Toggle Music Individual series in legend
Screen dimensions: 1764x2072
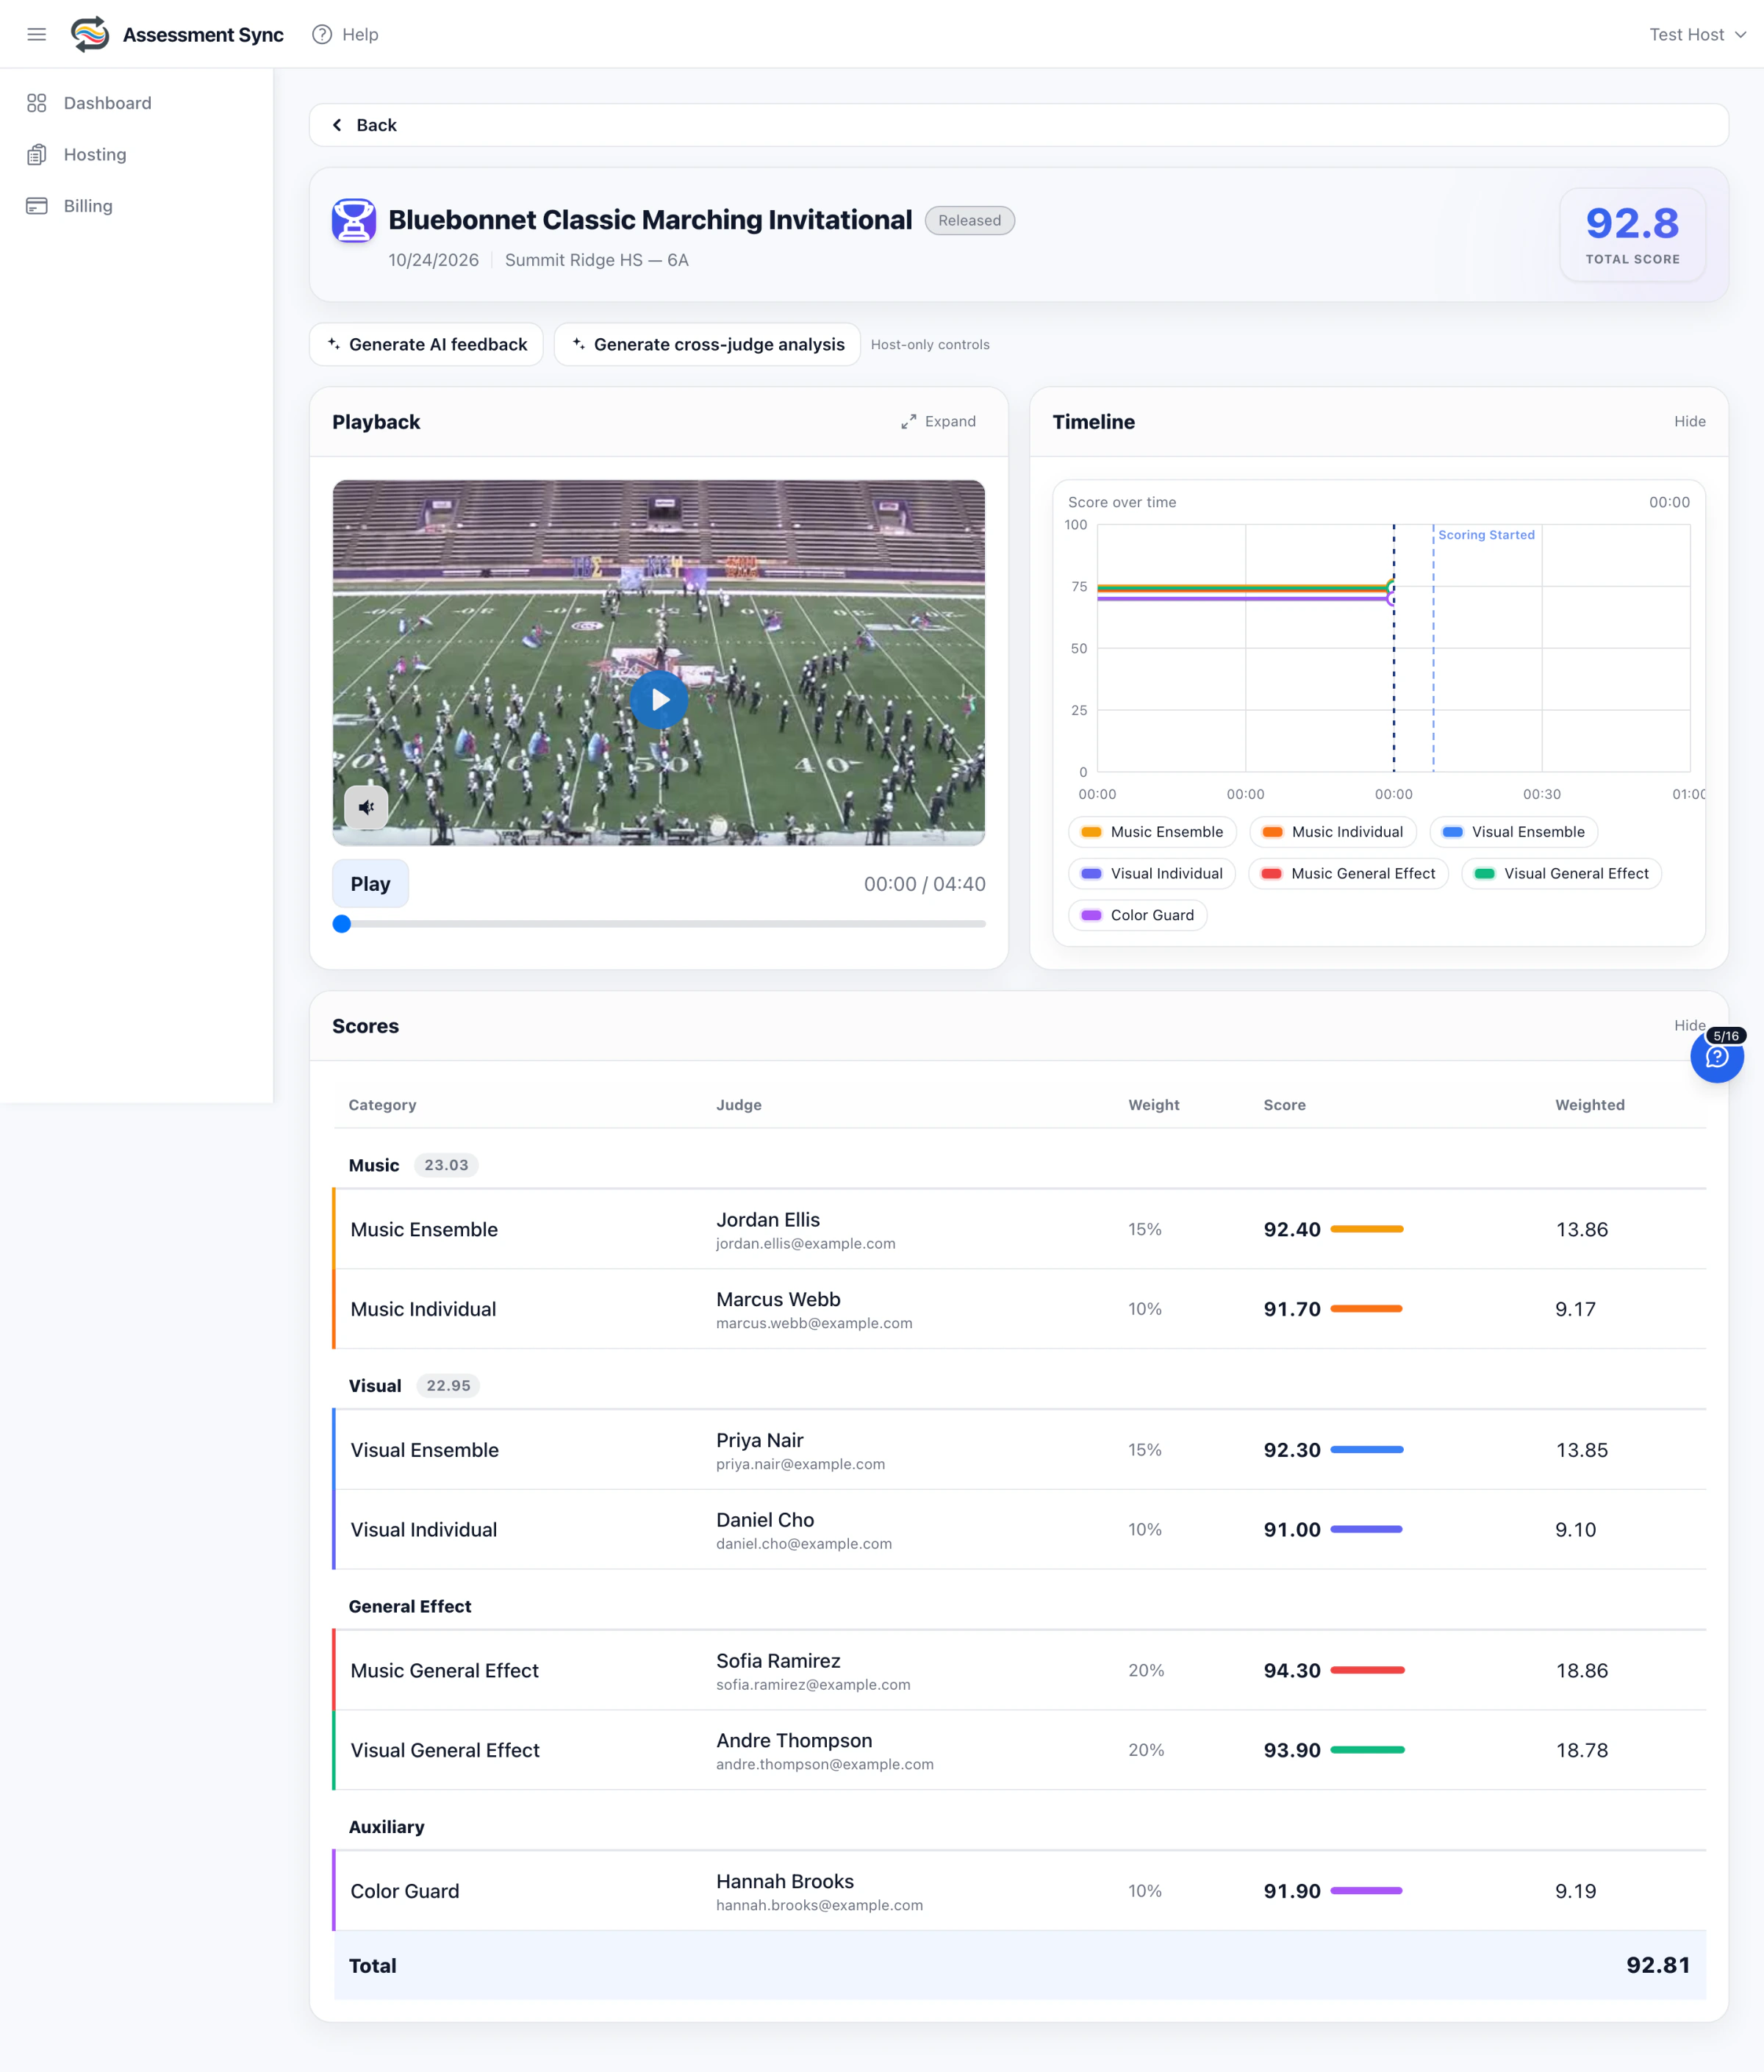[1332, 831]
